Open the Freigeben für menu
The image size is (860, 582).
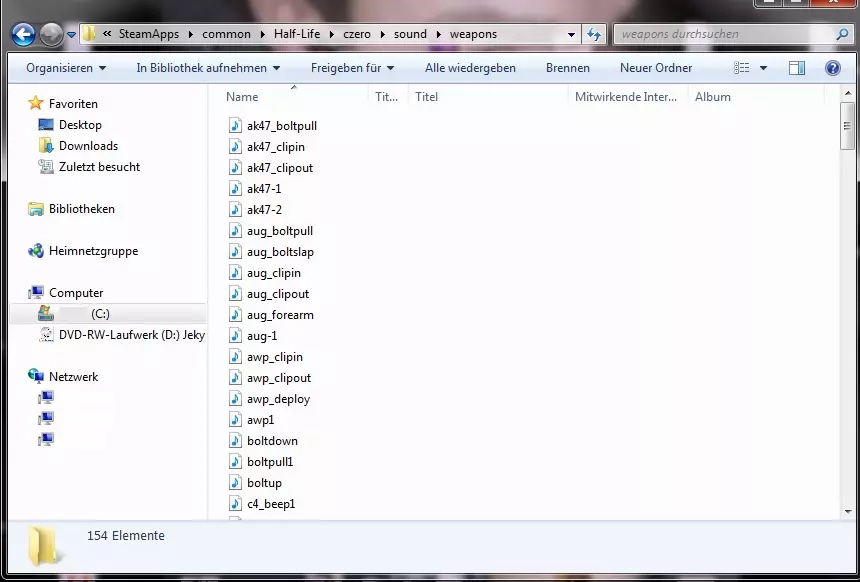[x=353, y=68]
